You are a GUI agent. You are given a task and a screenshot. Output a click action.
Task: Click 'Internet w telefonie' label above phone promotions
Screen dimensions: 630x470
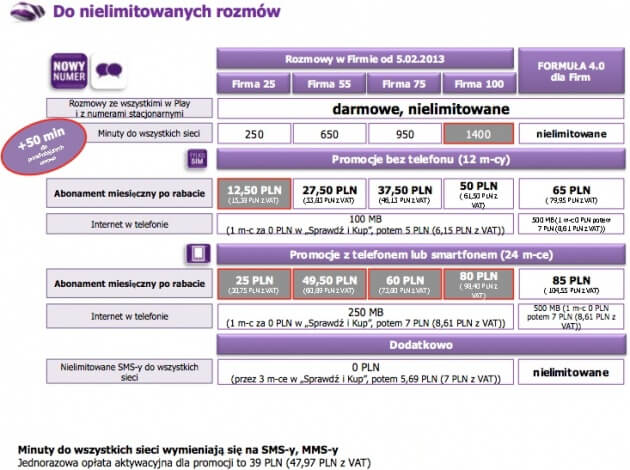[x=129, y=224]
